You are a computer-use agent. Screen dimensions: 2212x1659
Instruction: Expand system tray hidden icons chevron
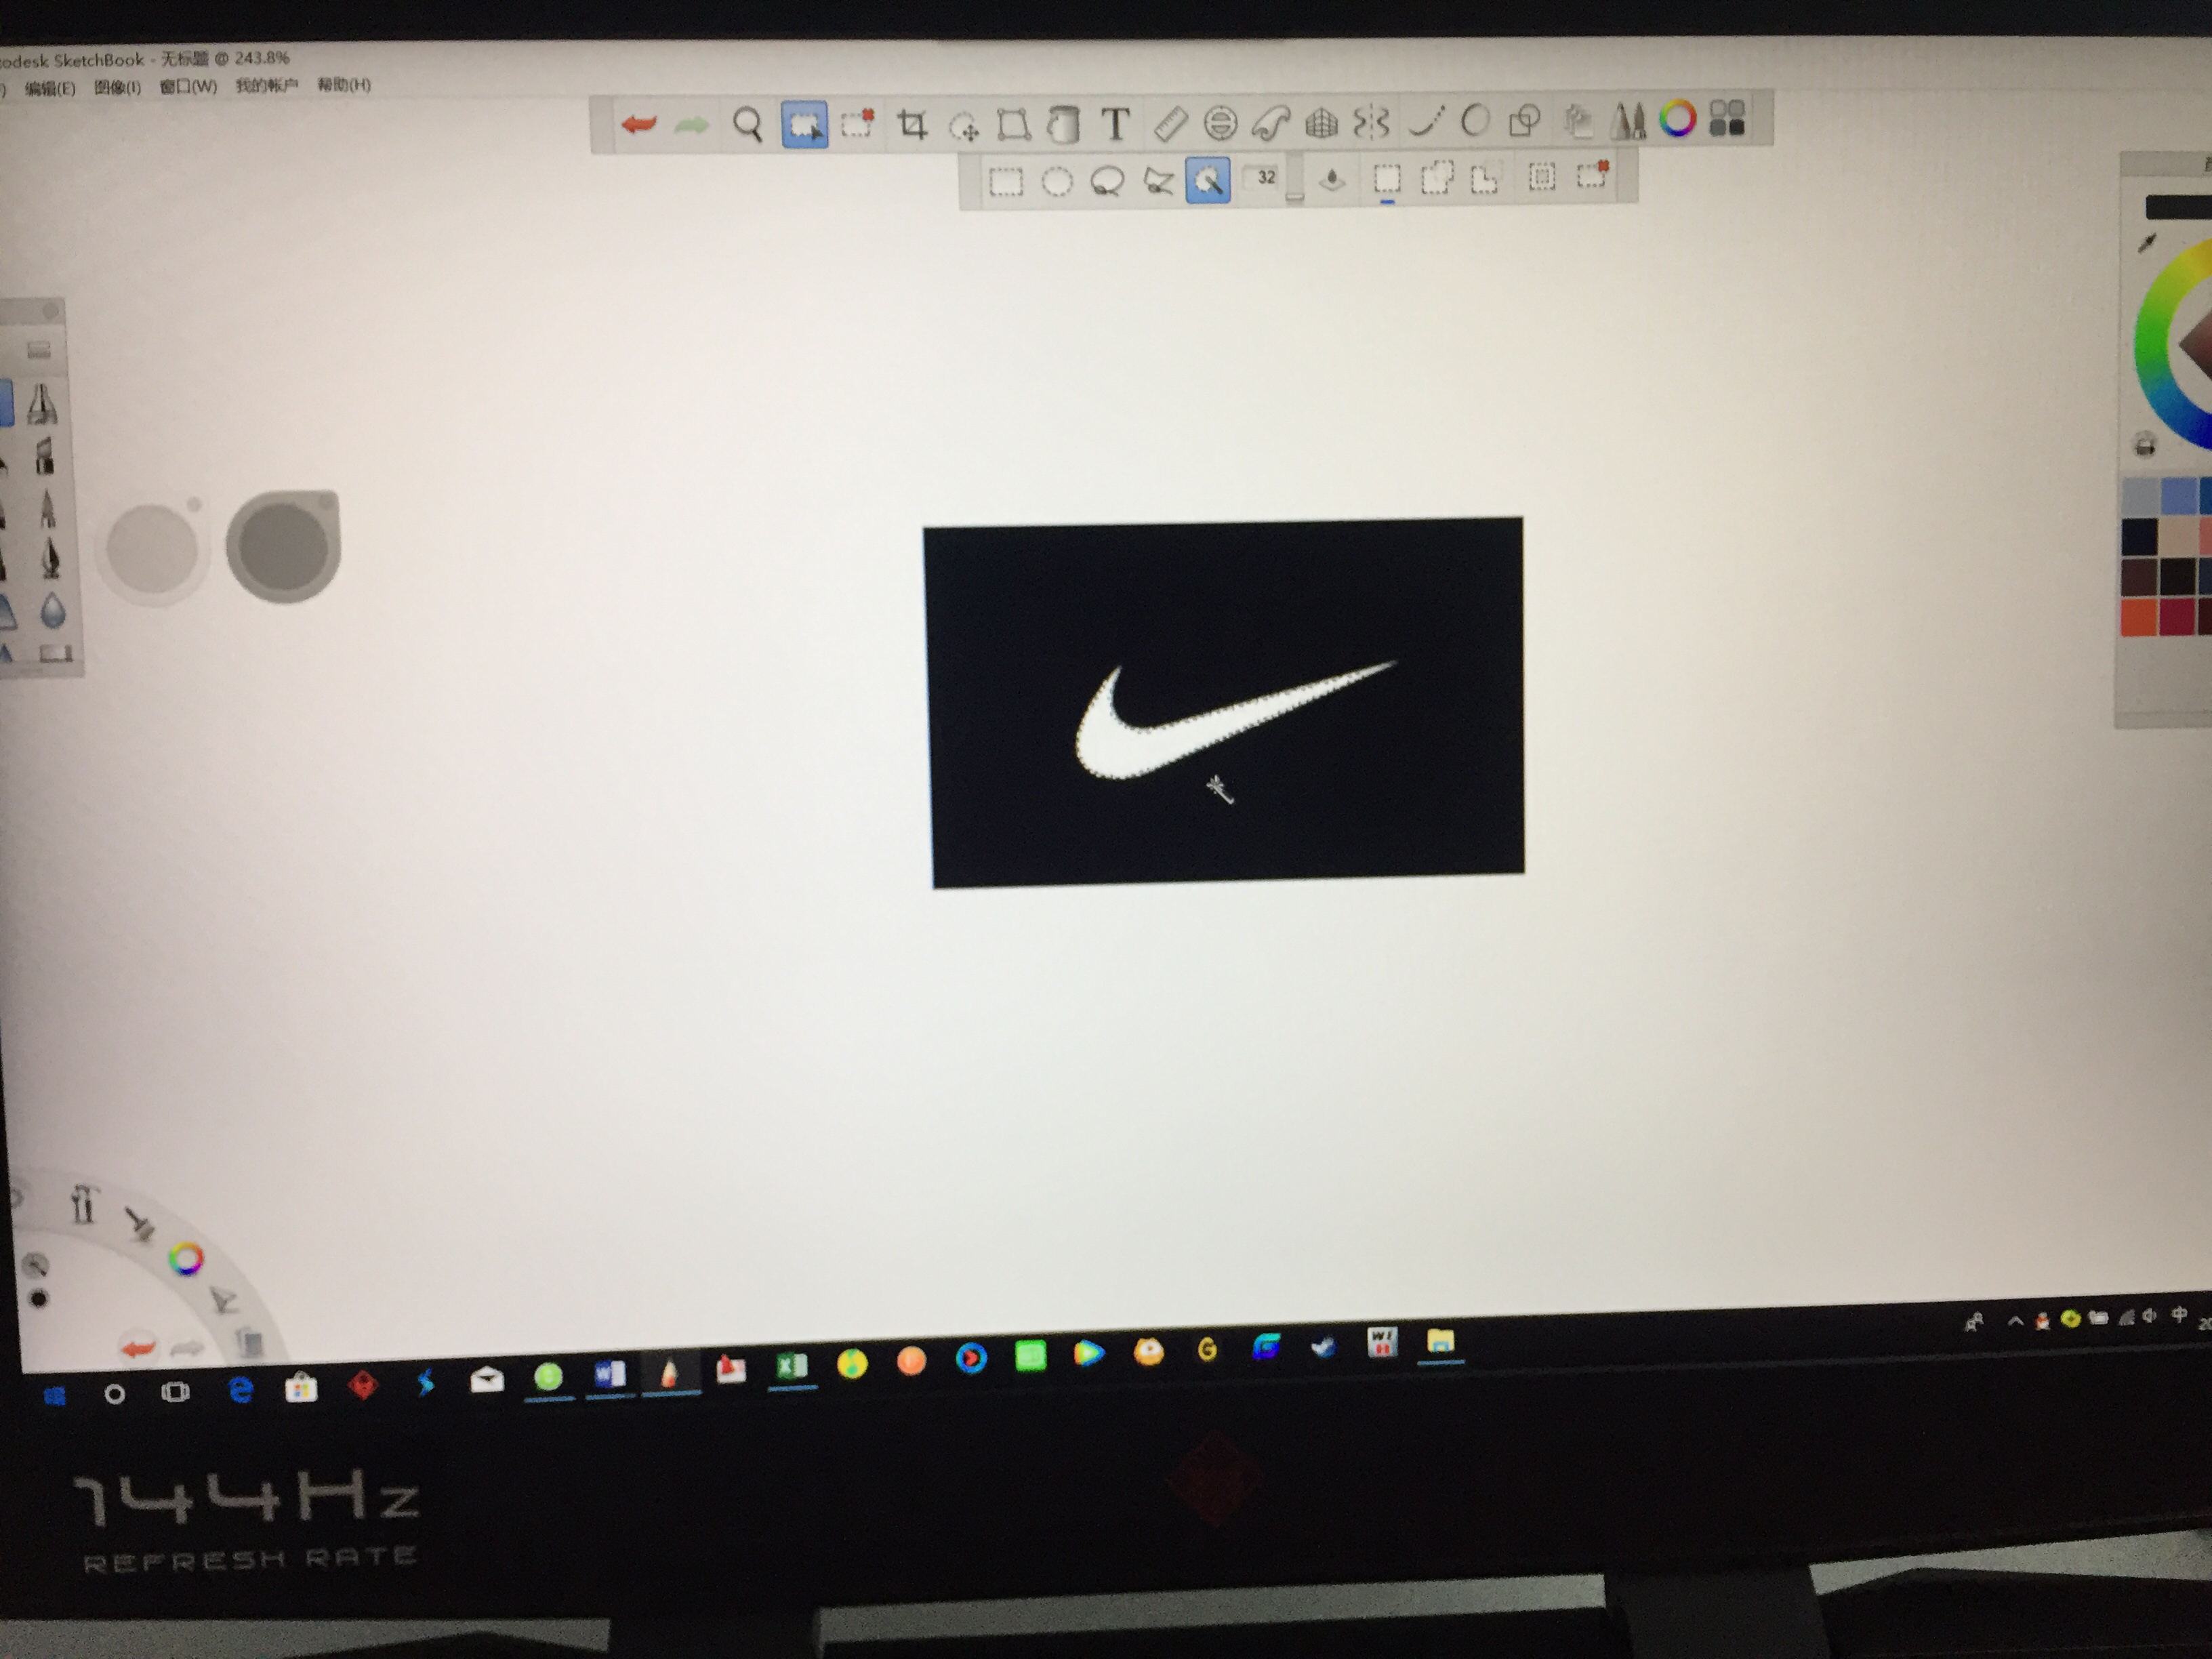point(2015,1322)
